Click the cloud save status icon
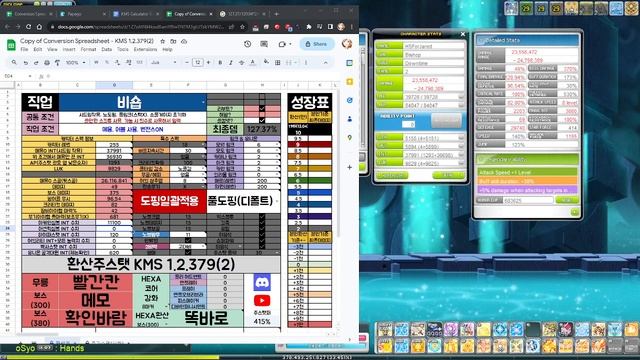Screen dimensions: 640x360 coord(184,41)
